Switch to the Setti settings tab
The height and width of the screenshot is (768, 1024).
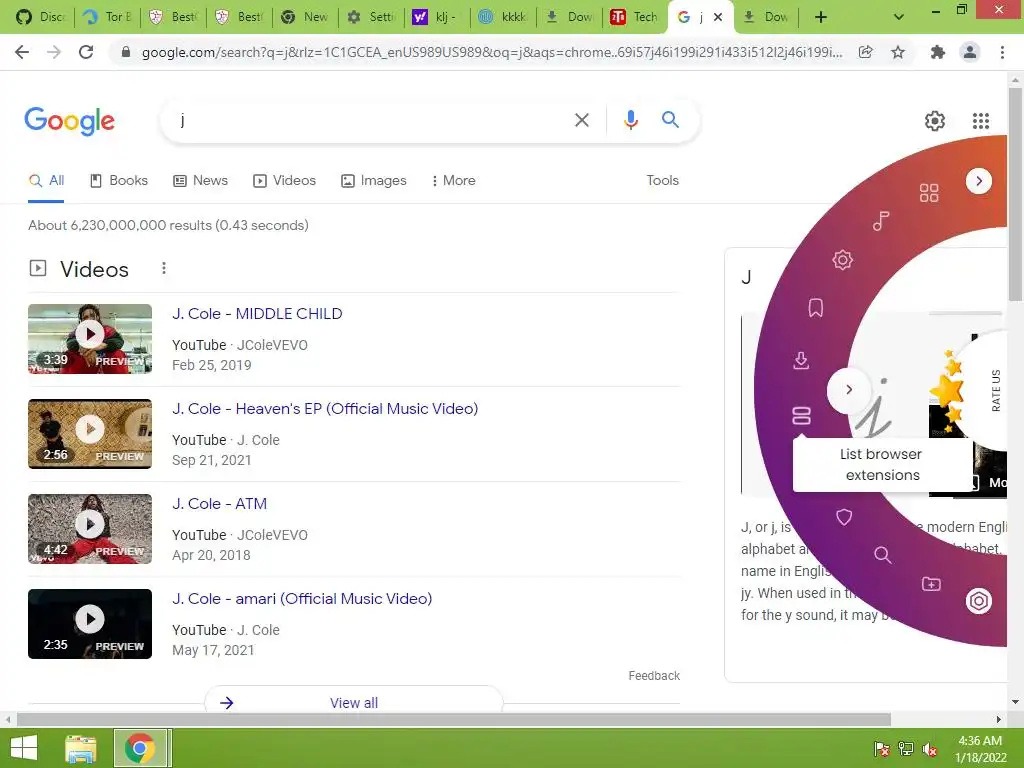click(370, 17)
